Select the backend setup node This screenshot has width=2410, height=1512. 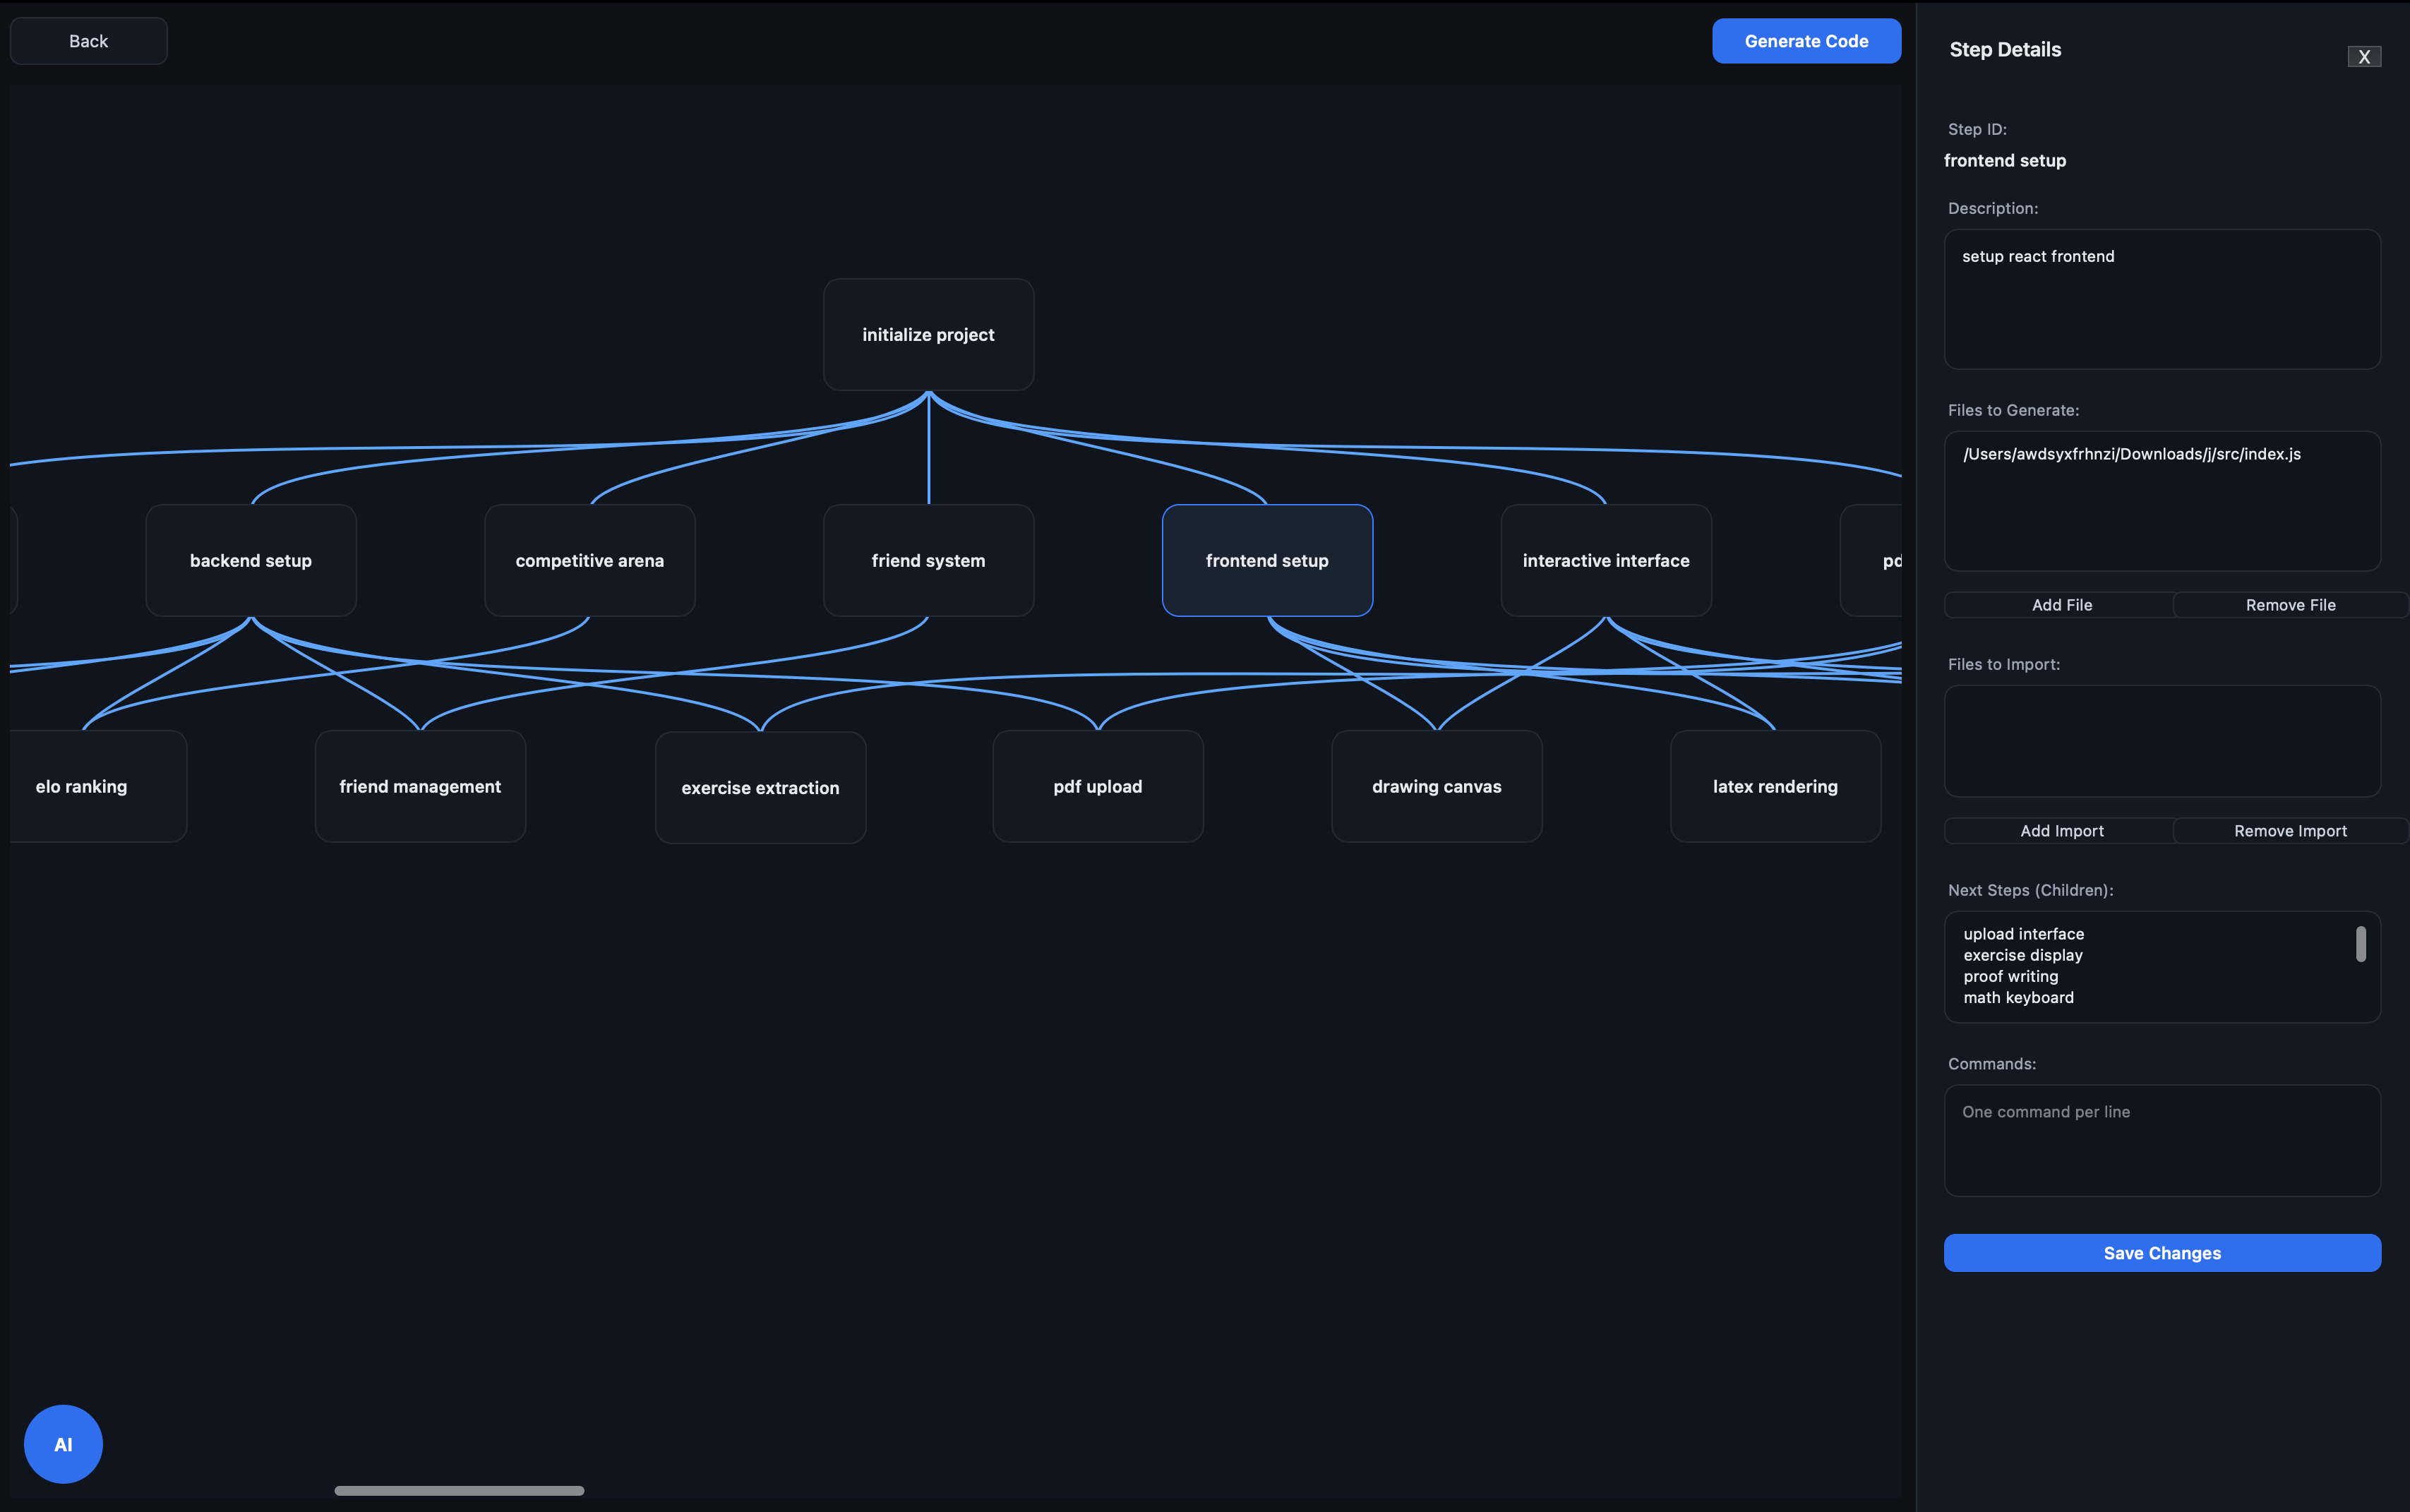[250, 560]
